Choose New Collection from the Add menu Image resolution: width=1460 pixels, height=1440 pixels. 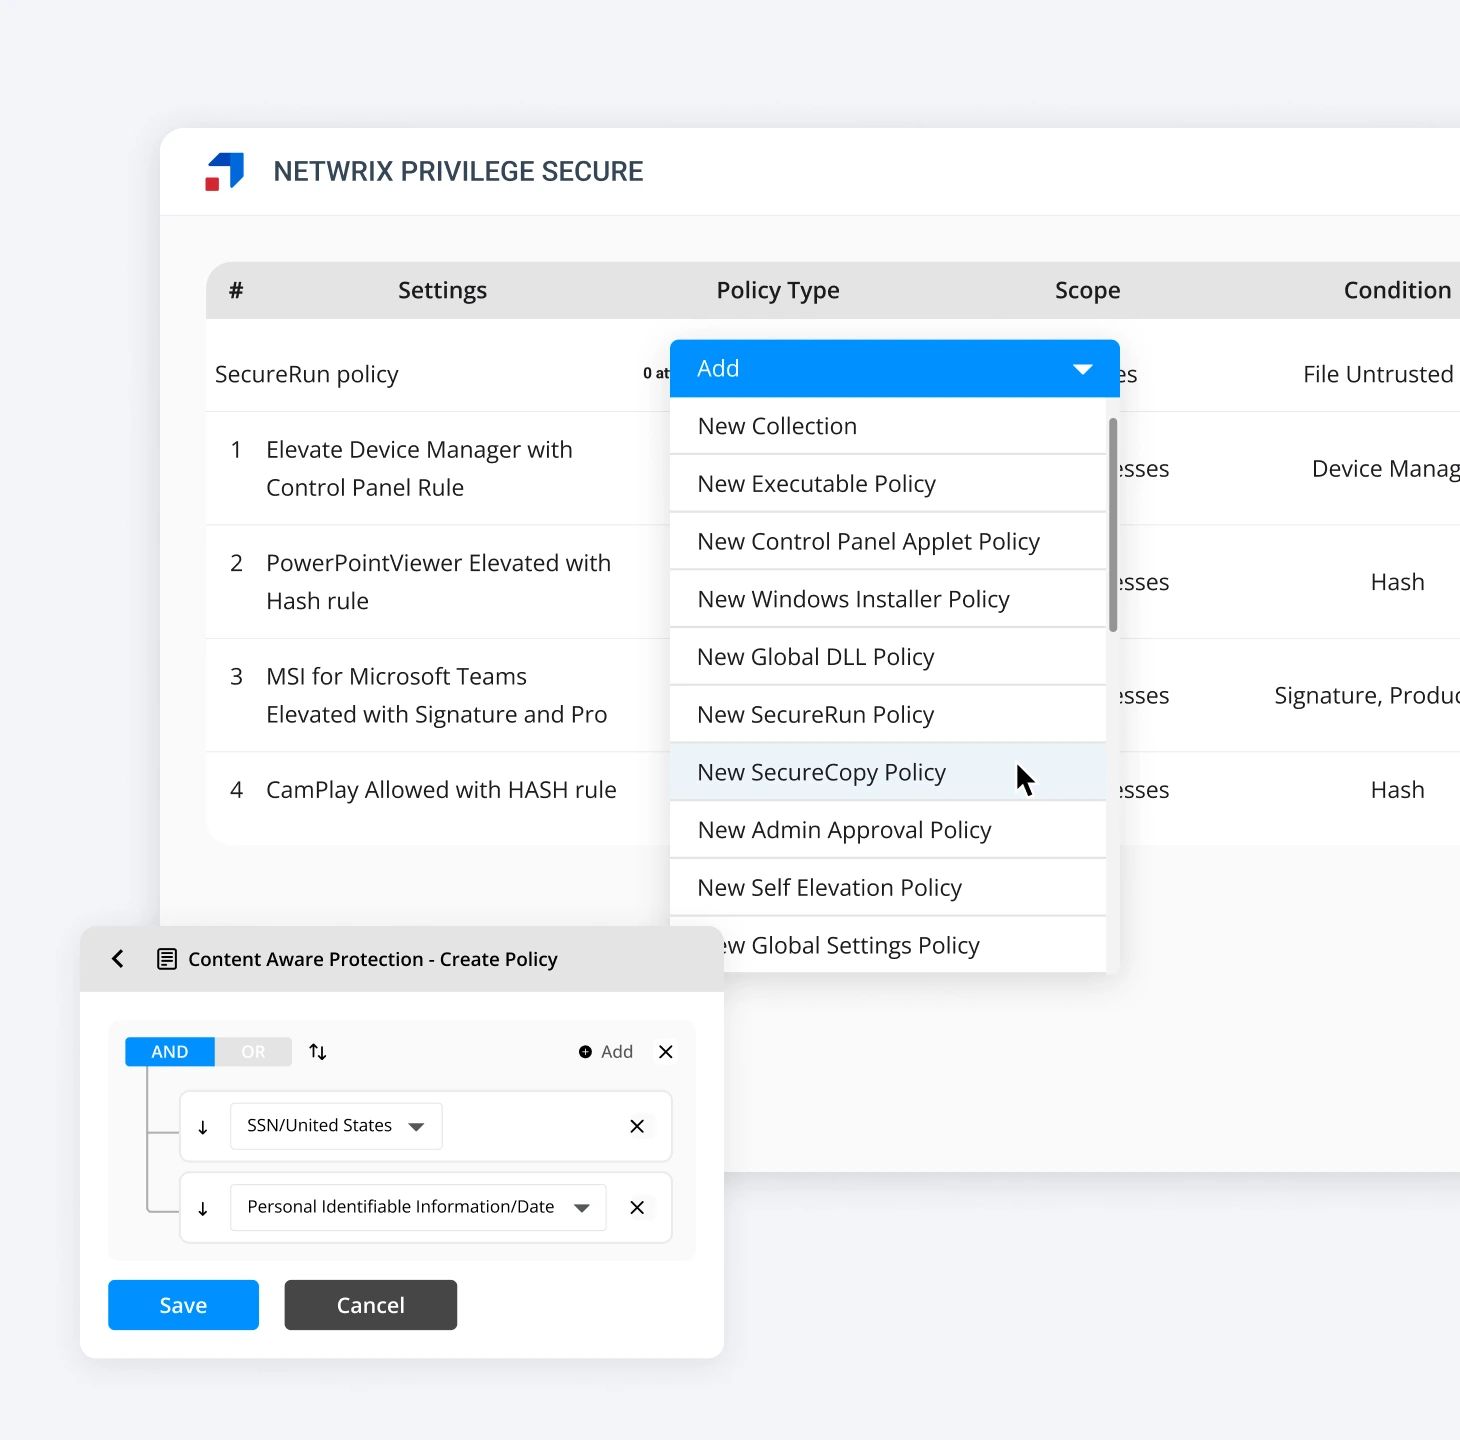[888, 426]
